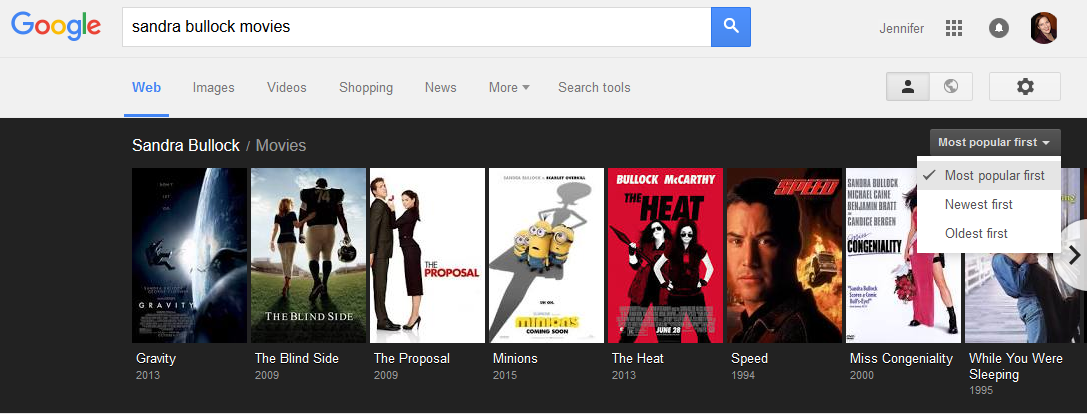Open the Google apps grid
This screenshot has width=1087, height=419.
[x=953, y=28]
